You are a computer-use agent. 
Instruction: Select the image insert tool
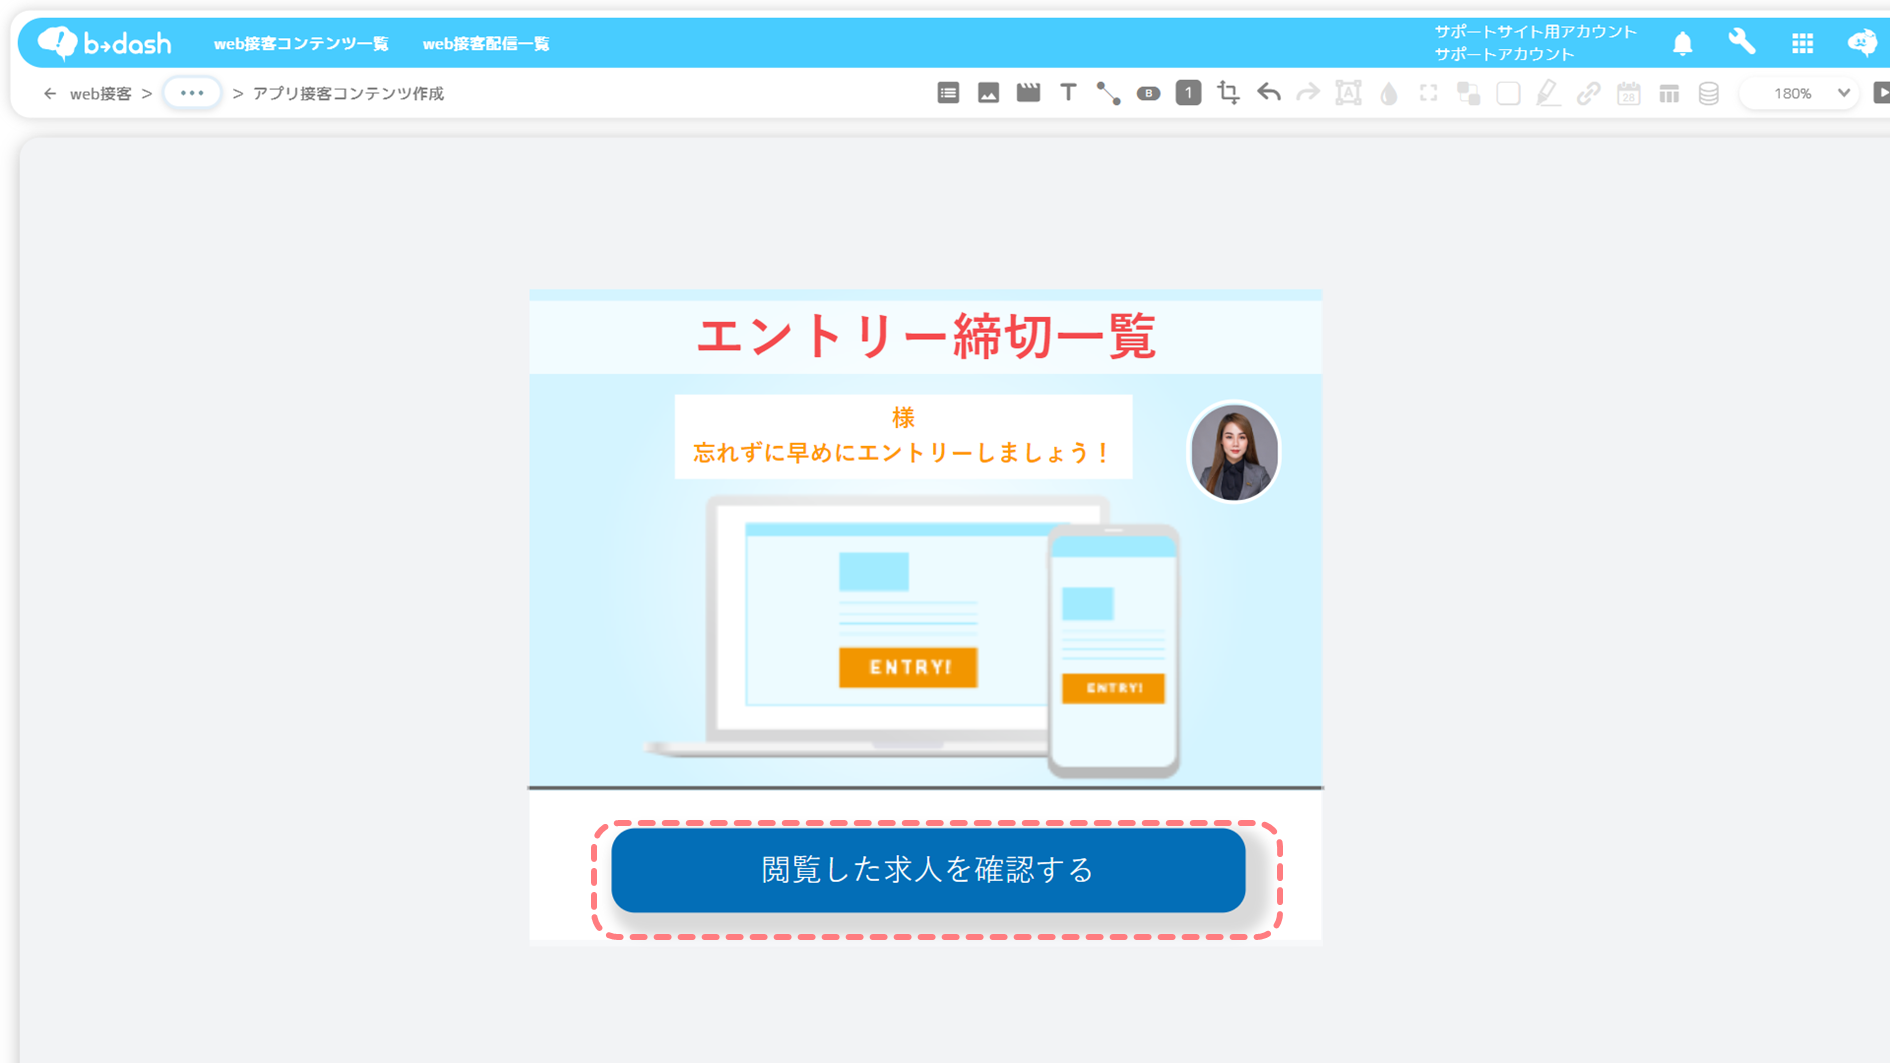coord(988,93)
